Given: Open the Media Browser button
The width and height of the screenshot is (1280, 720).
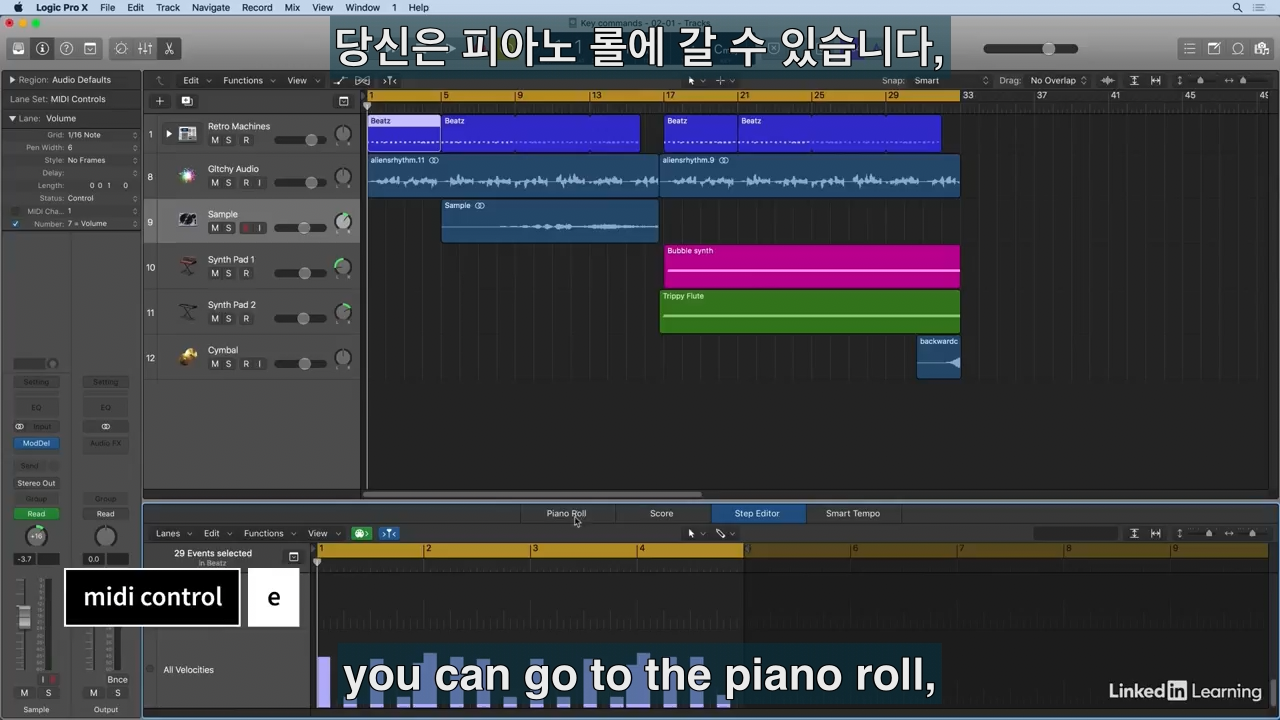Looking at the screenshot, I should click(1262, 48).
